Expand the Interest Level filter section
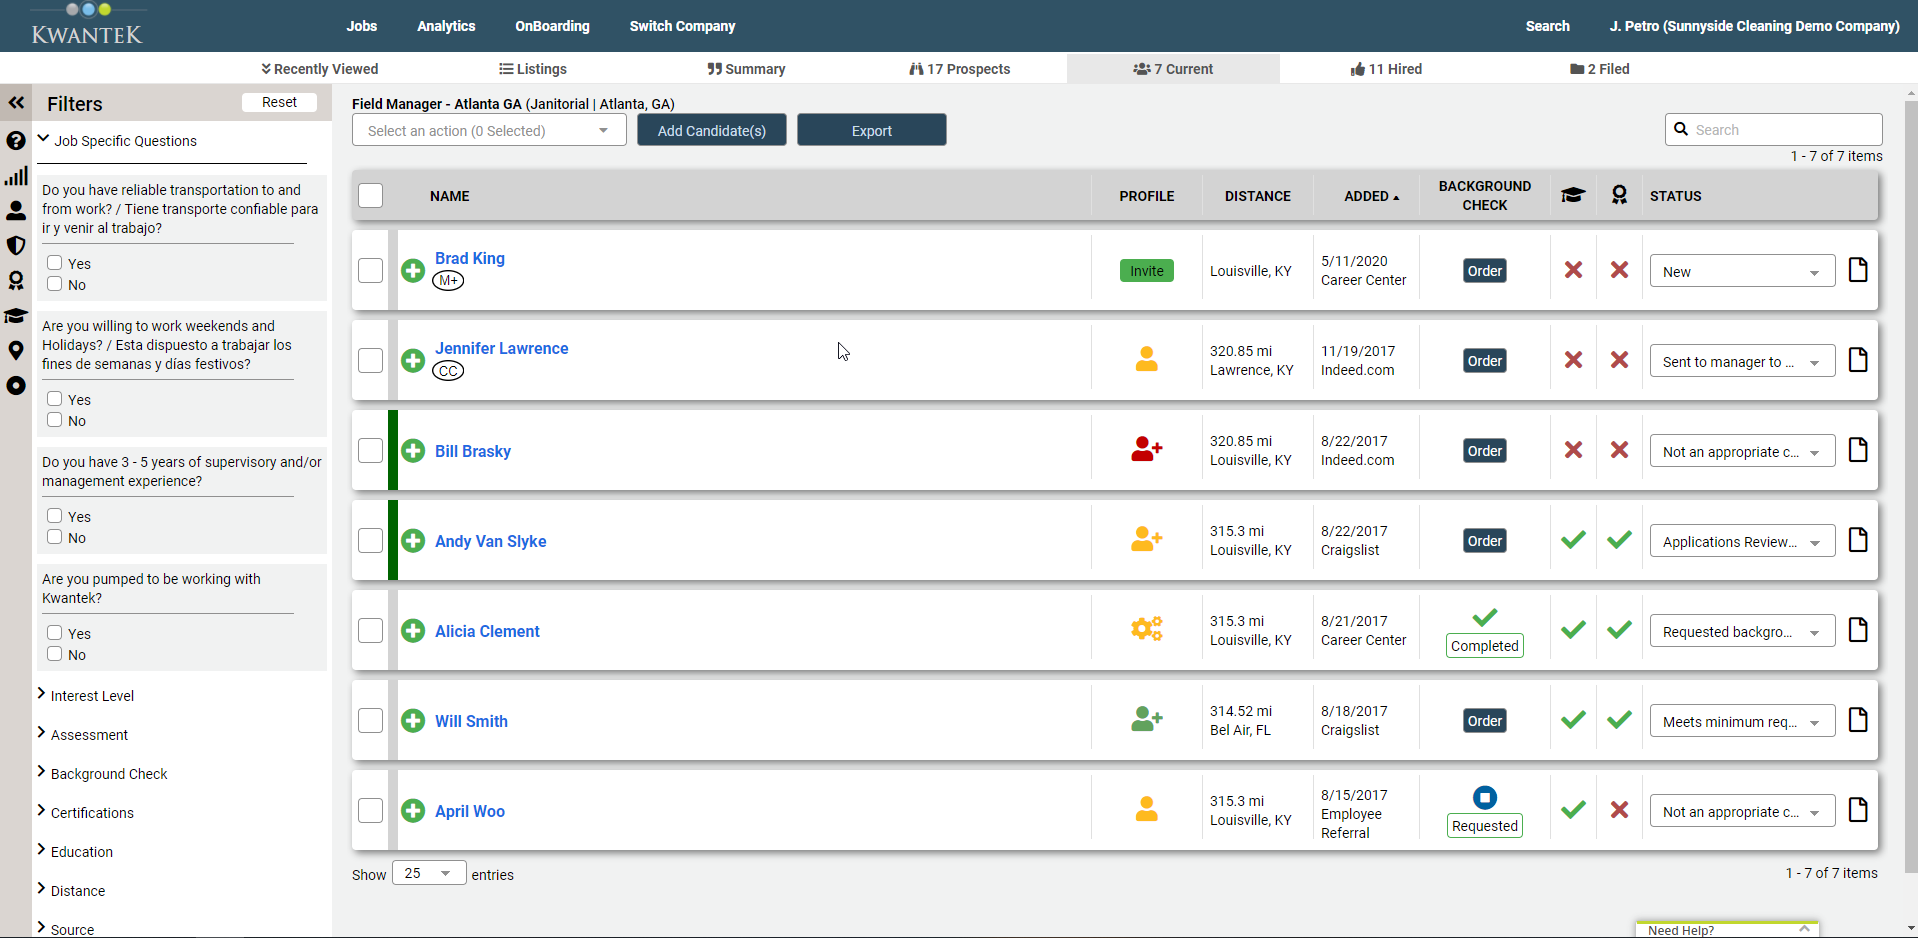Screen dimensions: 1918x938 point(93,695)
